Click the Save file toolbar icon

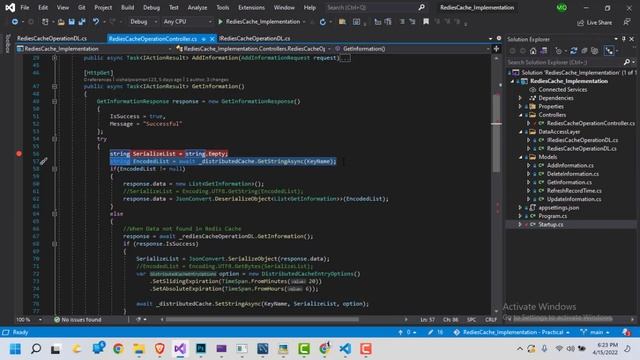pos(71,22)
